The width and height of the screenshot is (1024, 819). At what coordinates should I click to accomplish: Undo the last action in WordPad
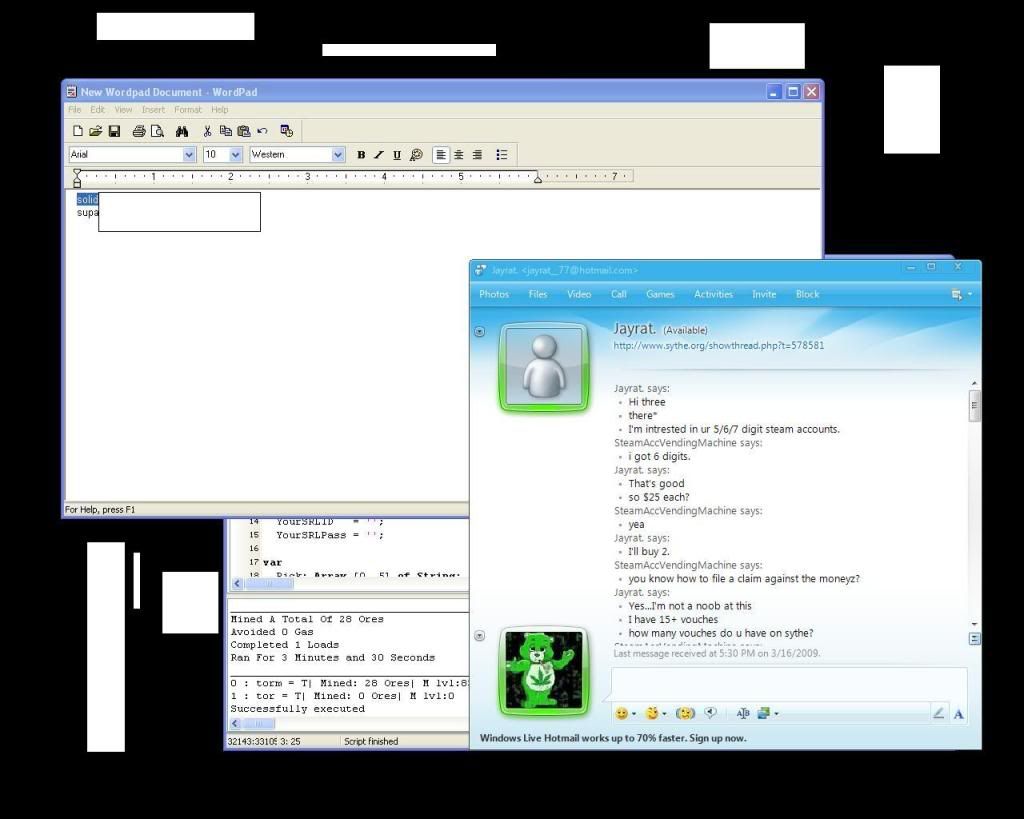263,131
